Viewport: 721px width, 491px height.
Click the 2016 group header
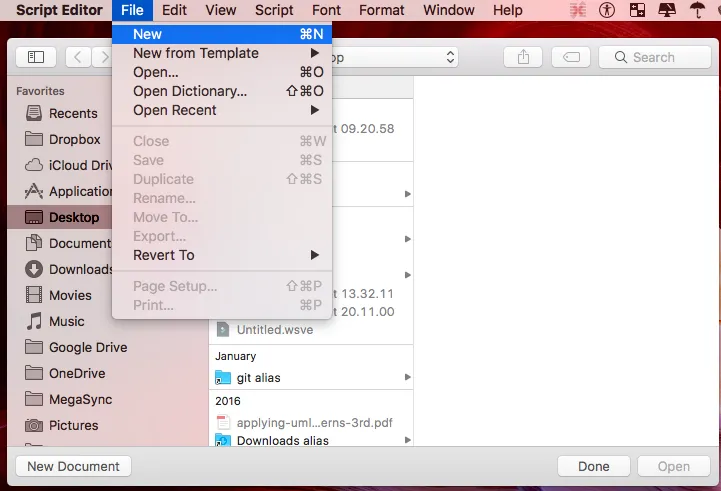[228, 401]
